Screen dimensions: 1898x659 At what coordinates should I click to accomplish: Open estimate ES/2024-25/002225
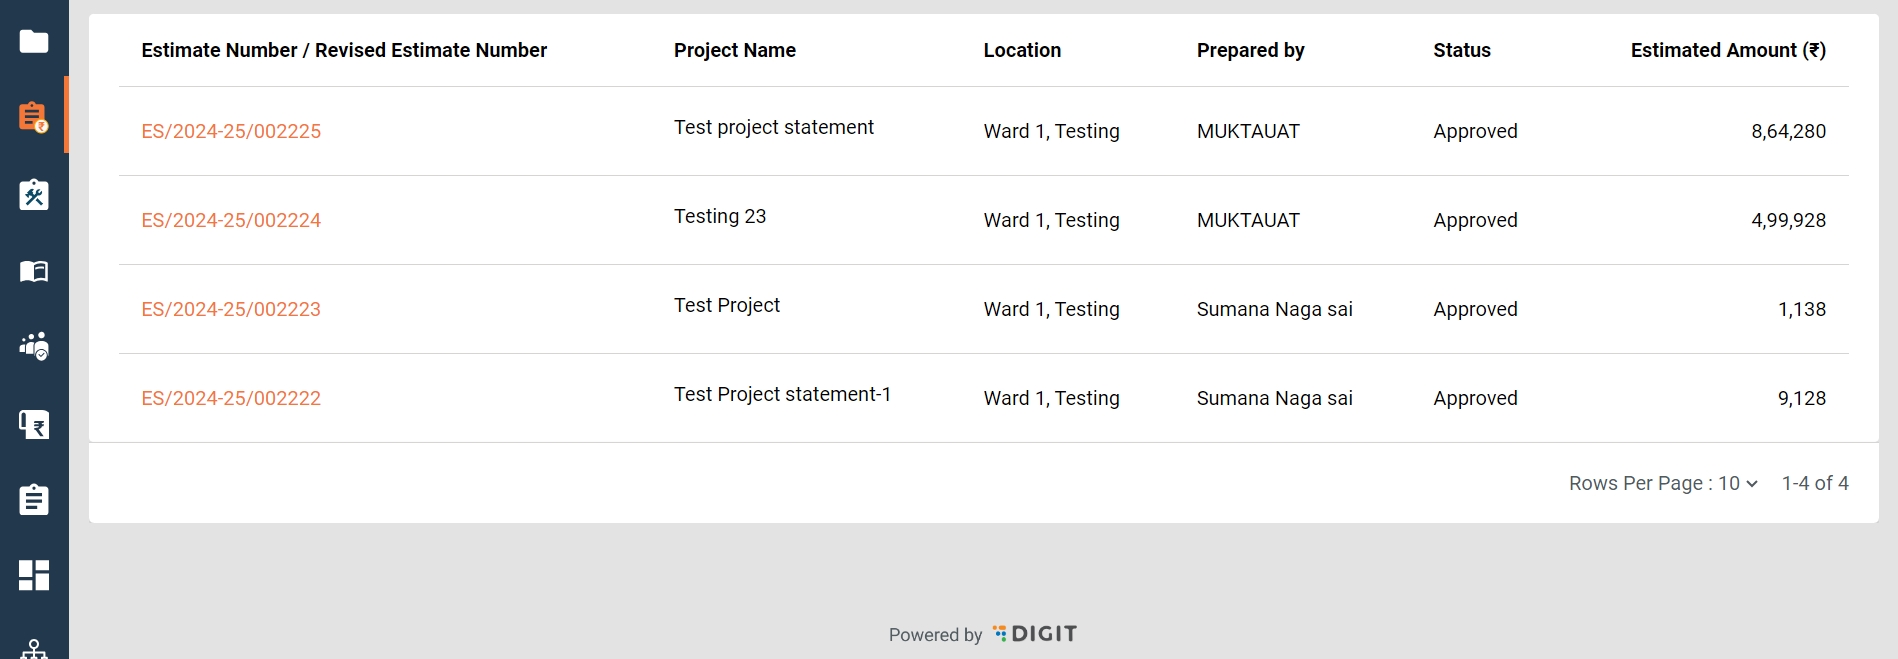[x=231, y=132]
